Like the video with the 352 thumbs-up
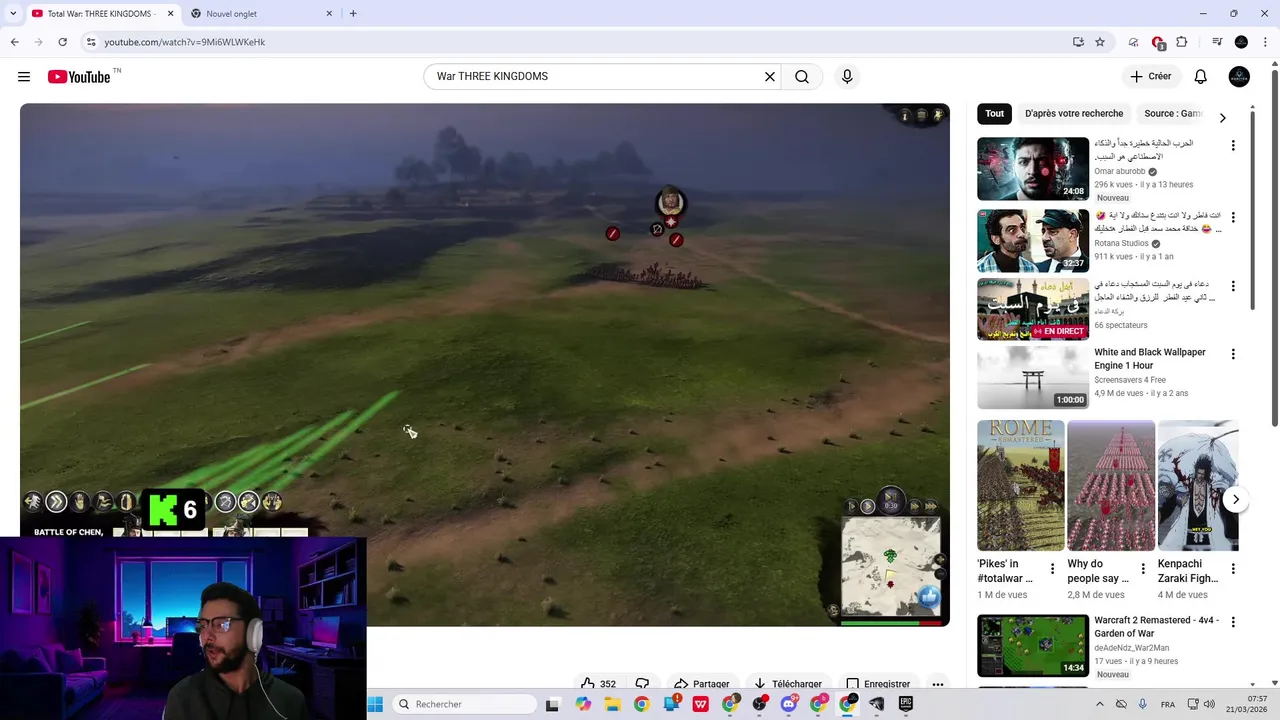The width and height of the screenshot is (1280, 720). pos(598,684)
